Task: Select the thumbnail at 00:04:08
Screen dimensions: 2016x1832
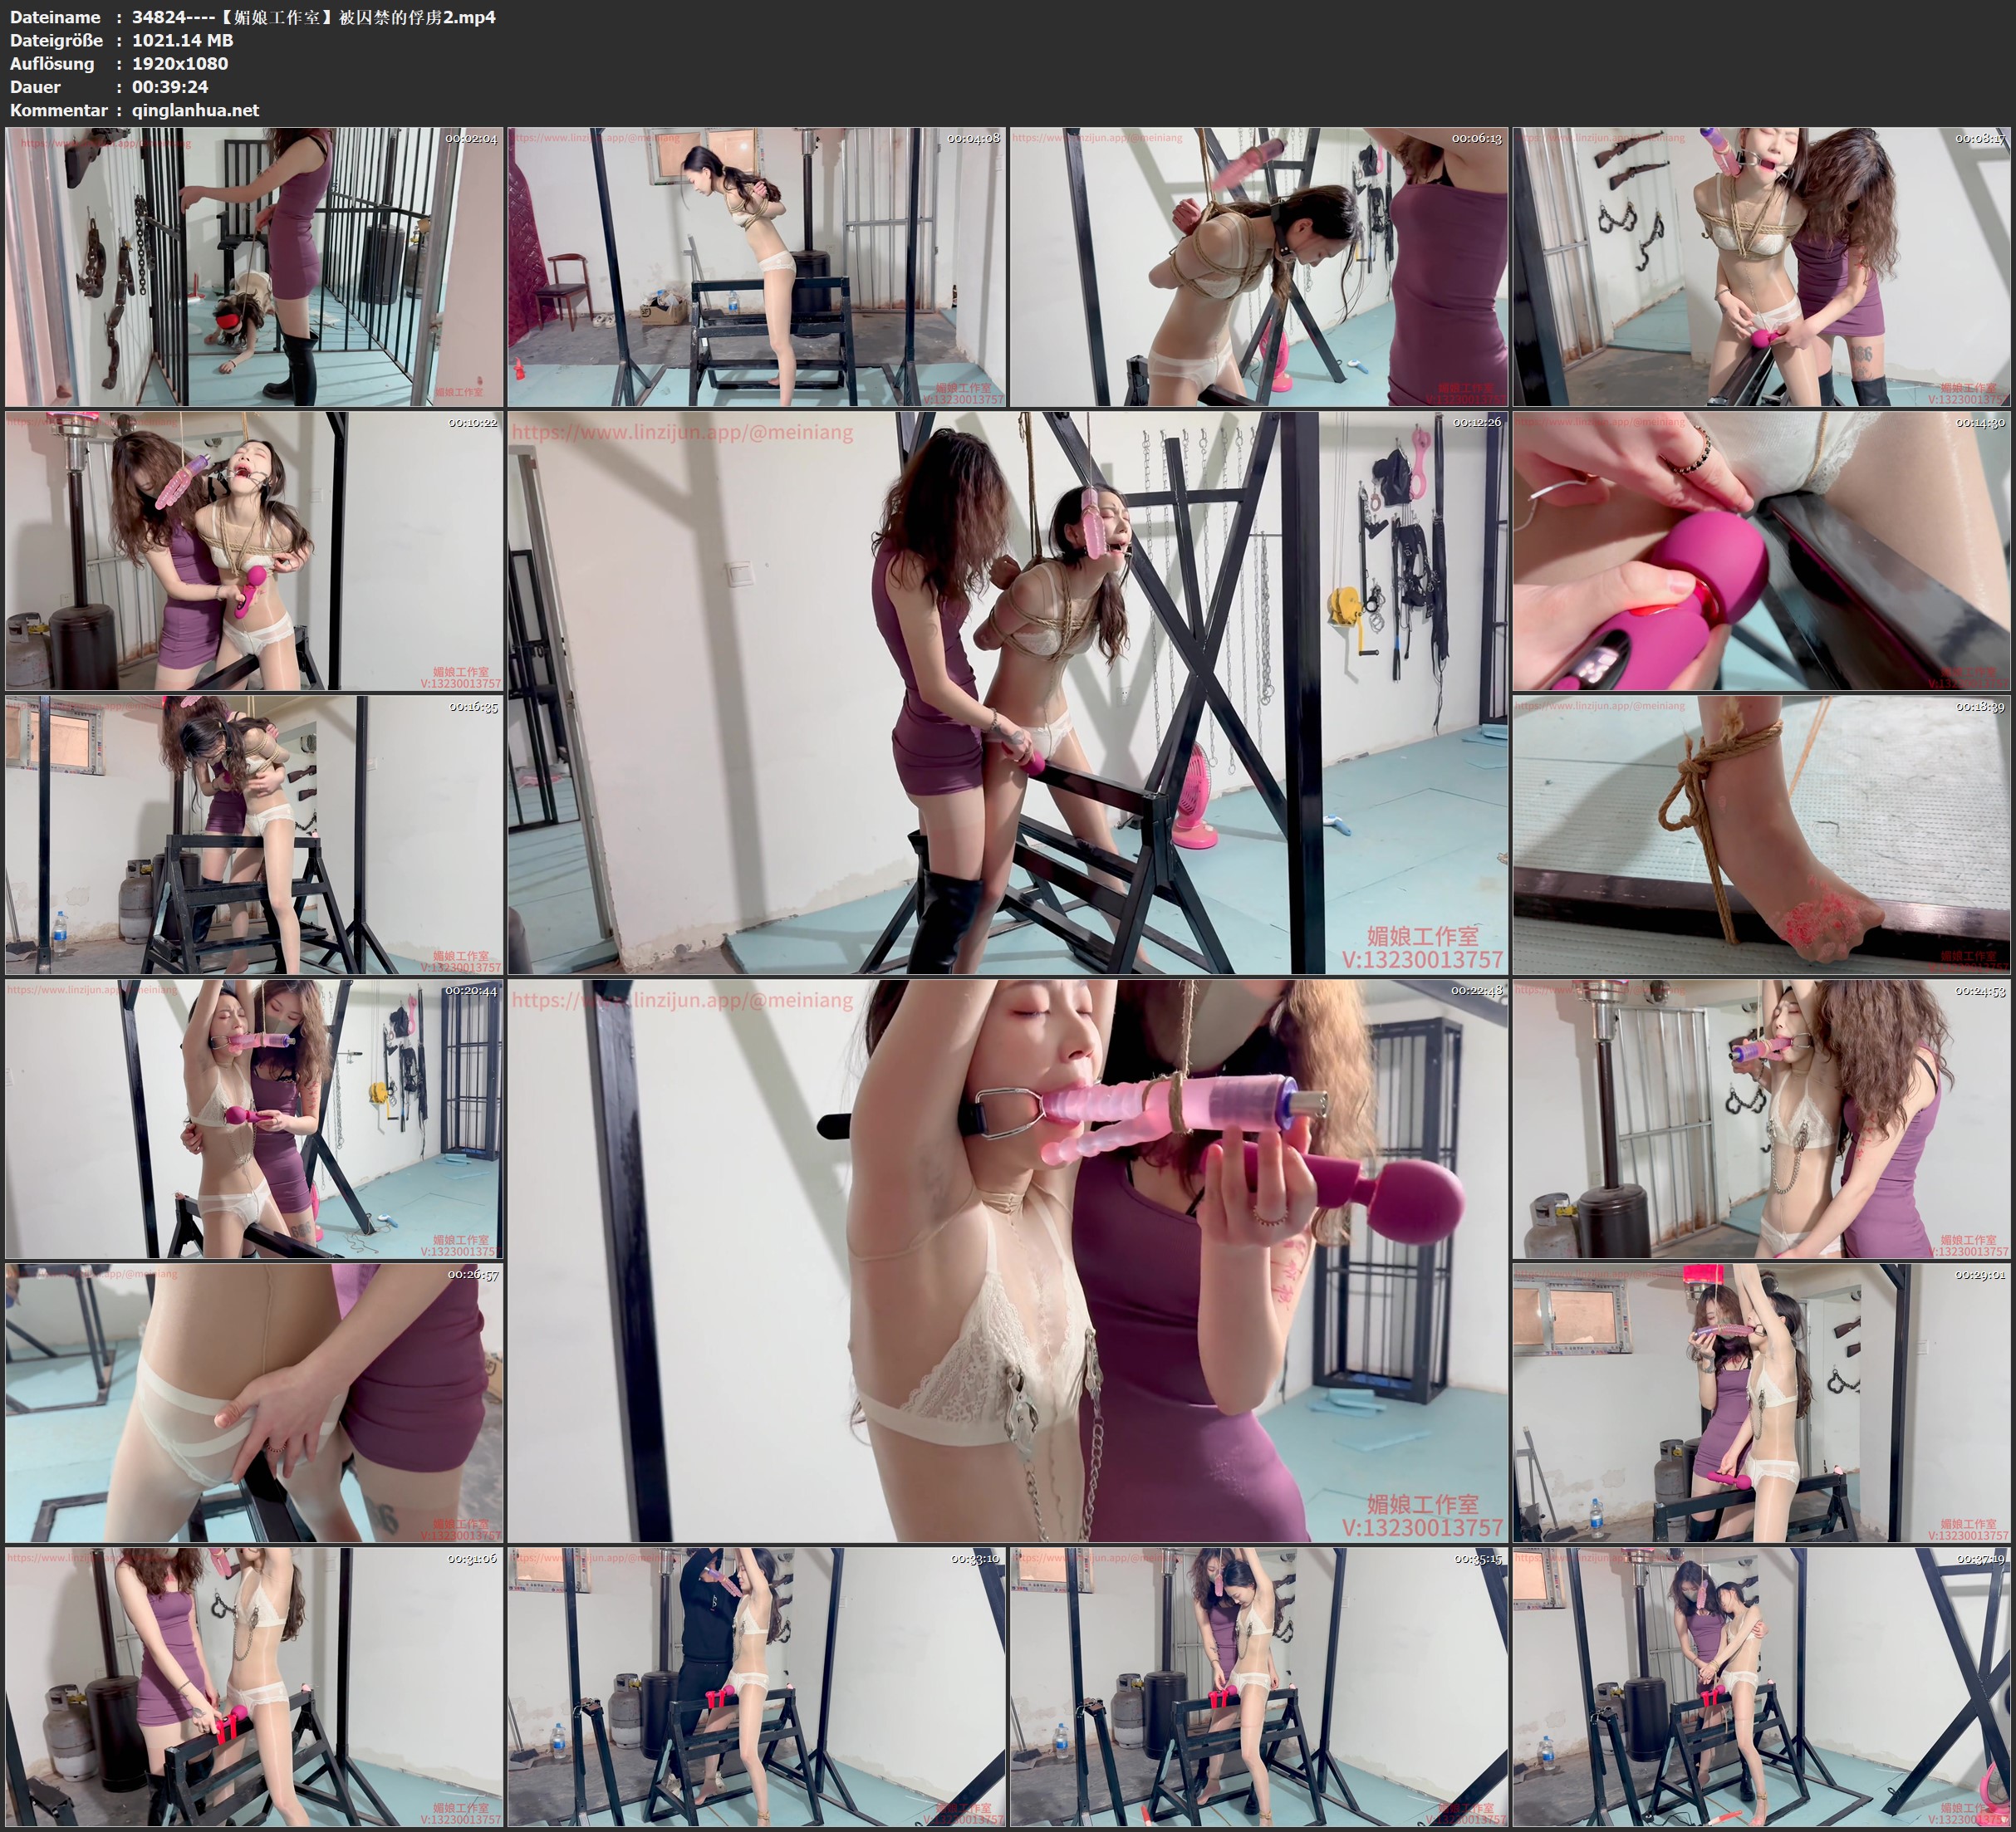Action: pyautogui.click(x=756, y=267)
